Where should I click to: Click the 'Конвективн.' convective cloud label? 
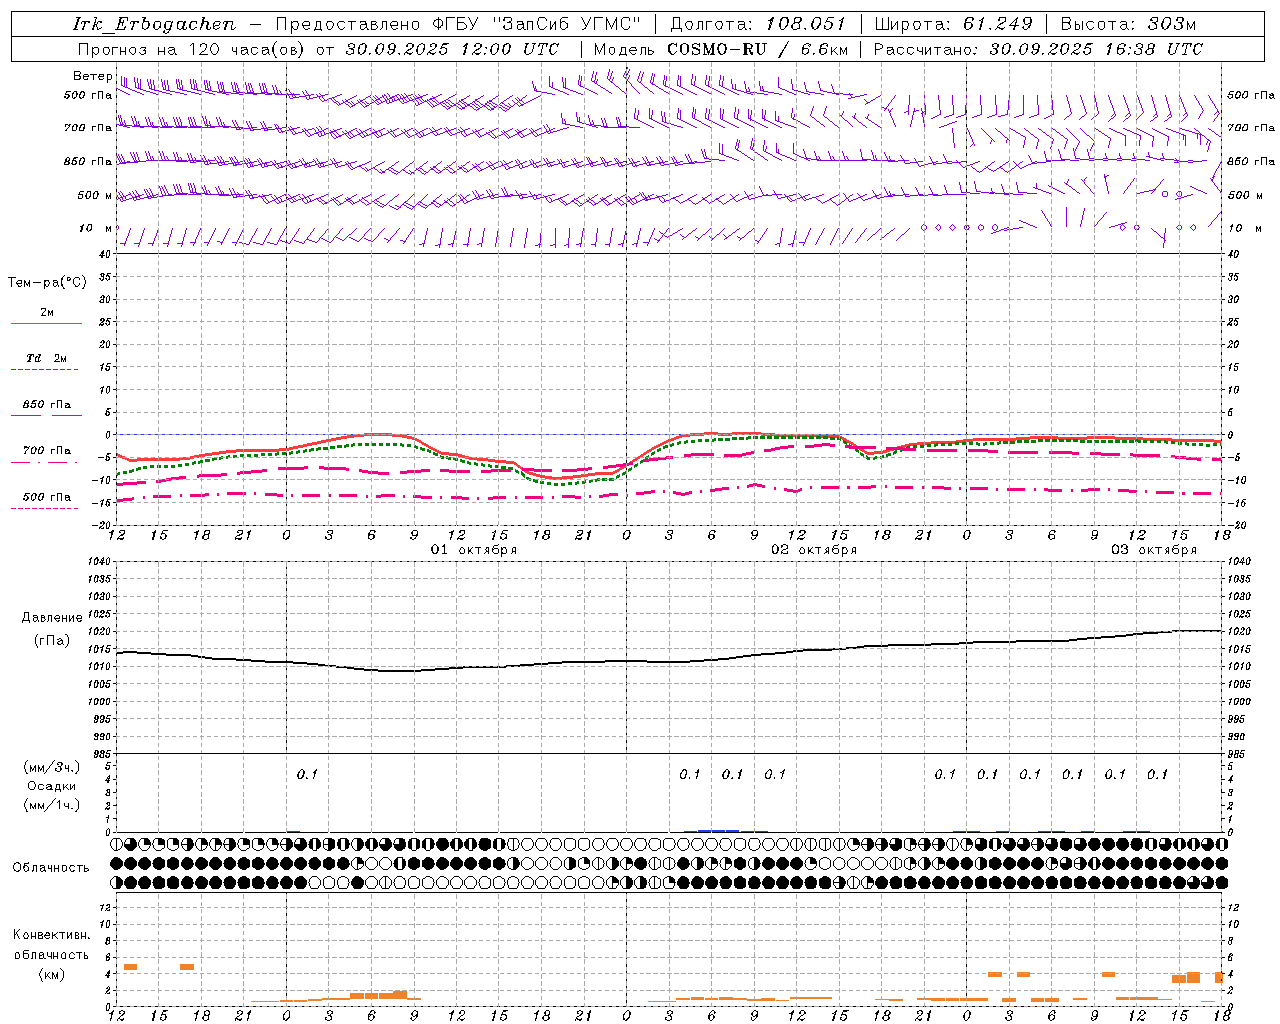click(51, 935)
